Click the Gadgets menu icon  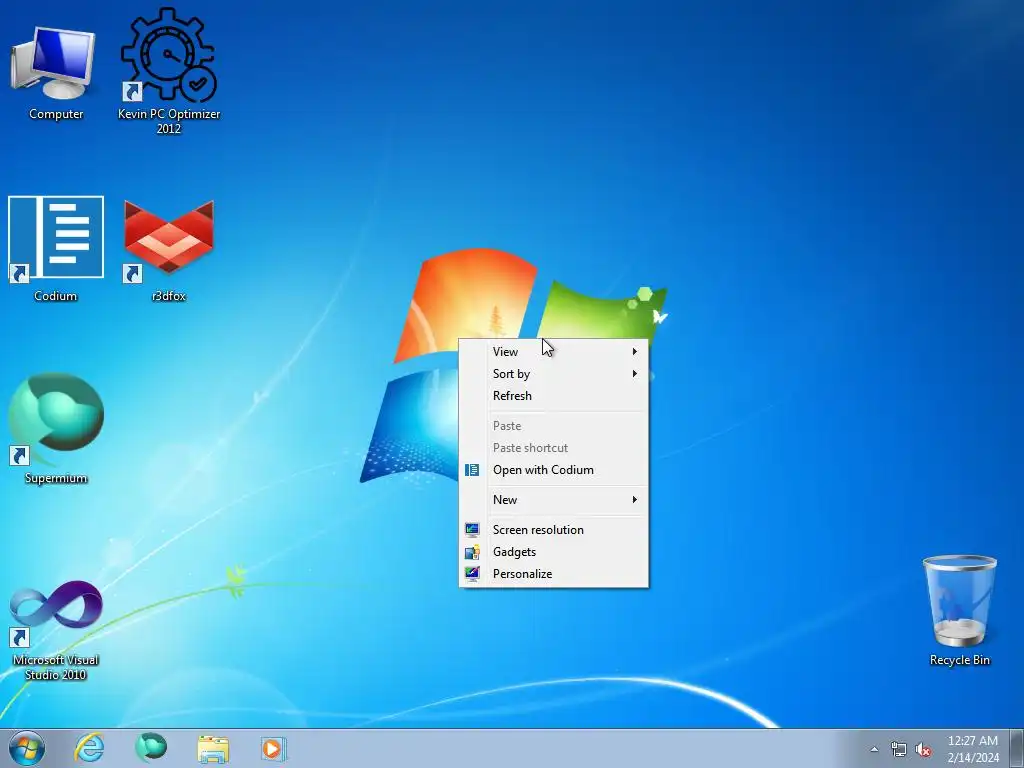472,552
